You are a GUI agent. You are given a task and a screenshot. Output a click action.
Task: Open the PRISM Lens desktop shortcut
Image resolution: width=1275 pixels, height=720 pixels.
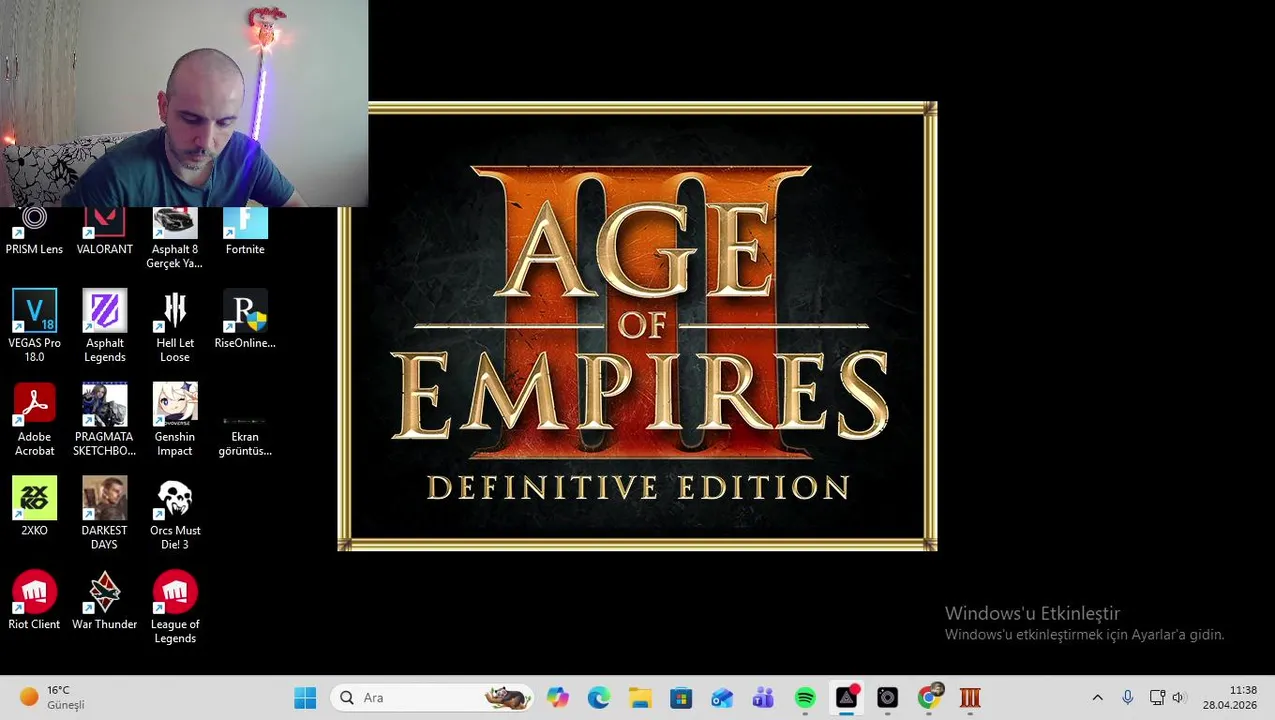pos(34,231)
